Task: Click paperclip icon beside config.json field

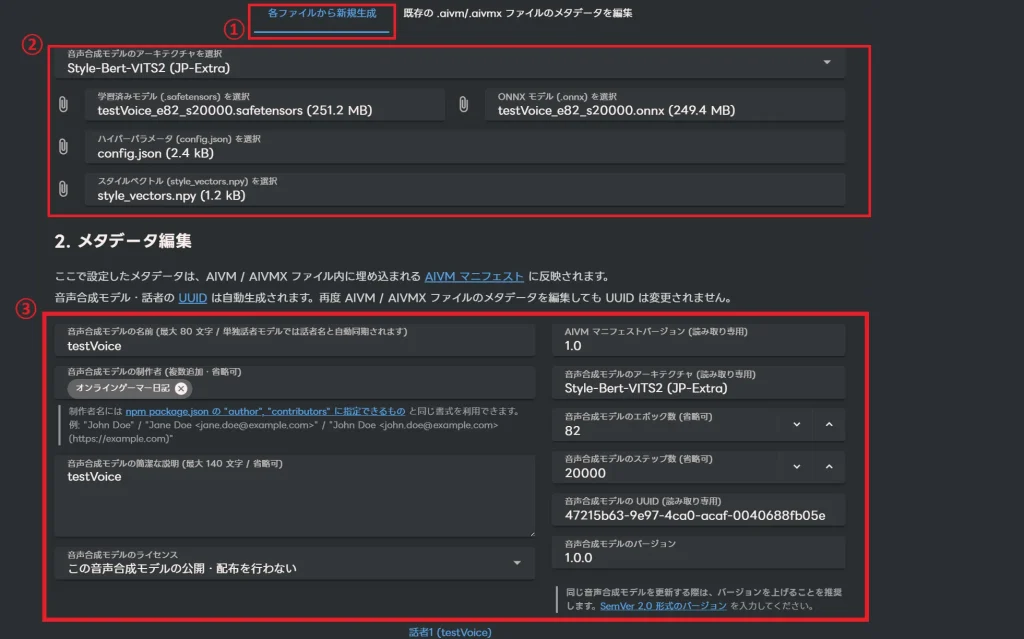Action: (x=63, y=147)
